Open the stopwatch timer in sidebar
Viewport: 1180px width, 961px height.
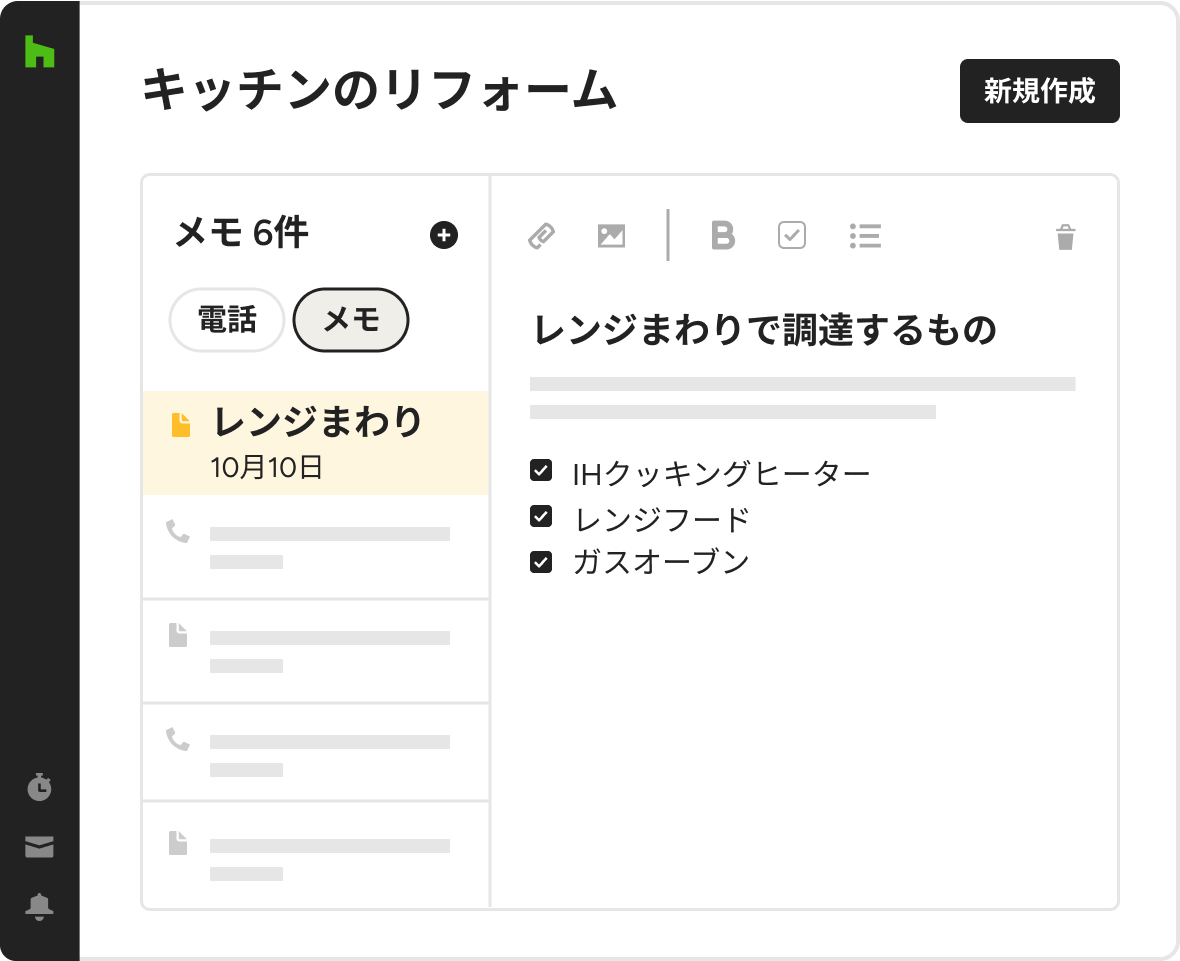[x=39, y=786]
